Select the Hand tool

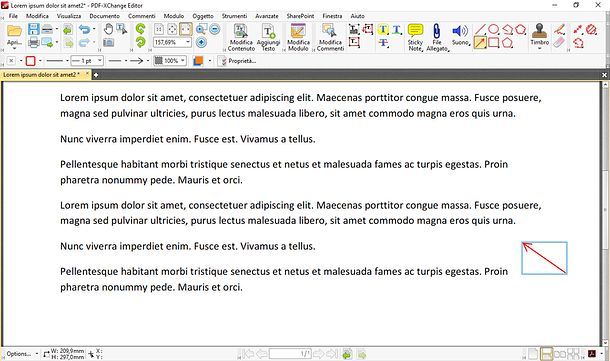[x=109, y=29]
